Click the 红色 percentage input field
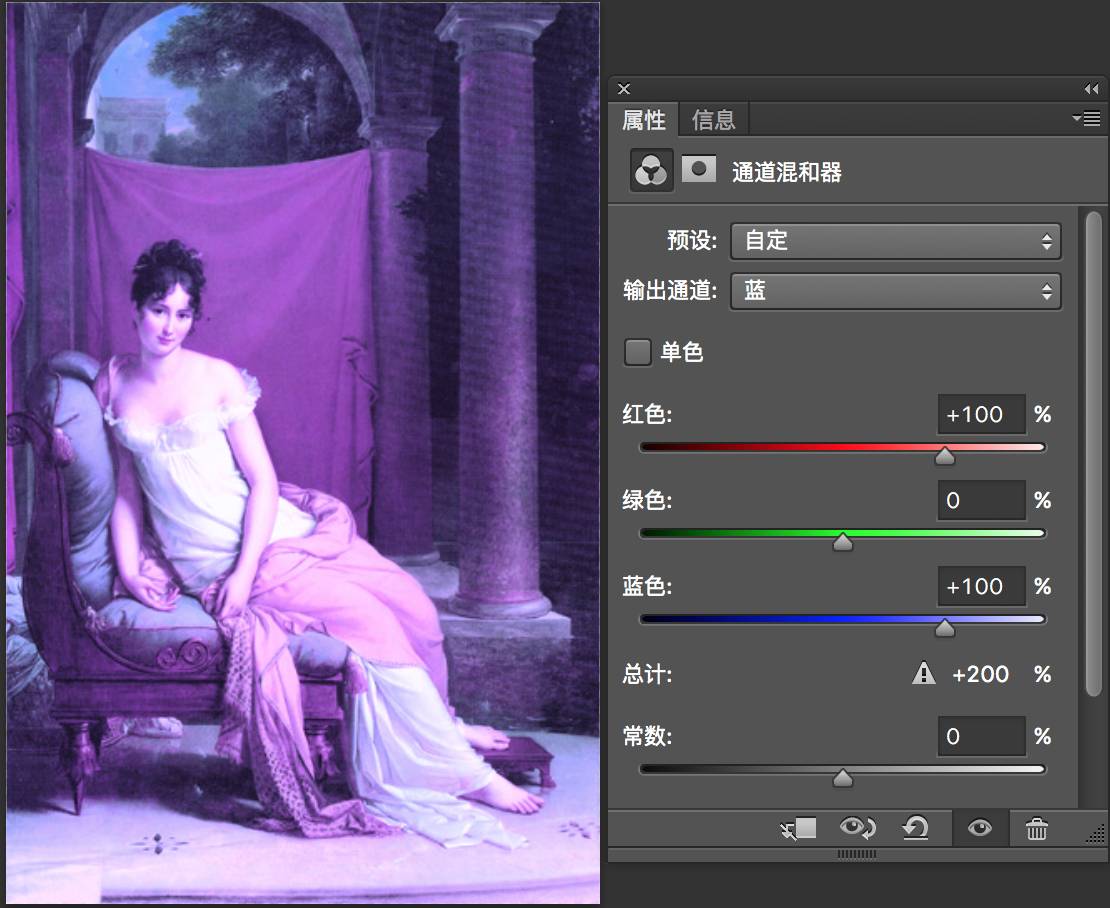Screen dimensions: 1110x908 tap(981, 414)
